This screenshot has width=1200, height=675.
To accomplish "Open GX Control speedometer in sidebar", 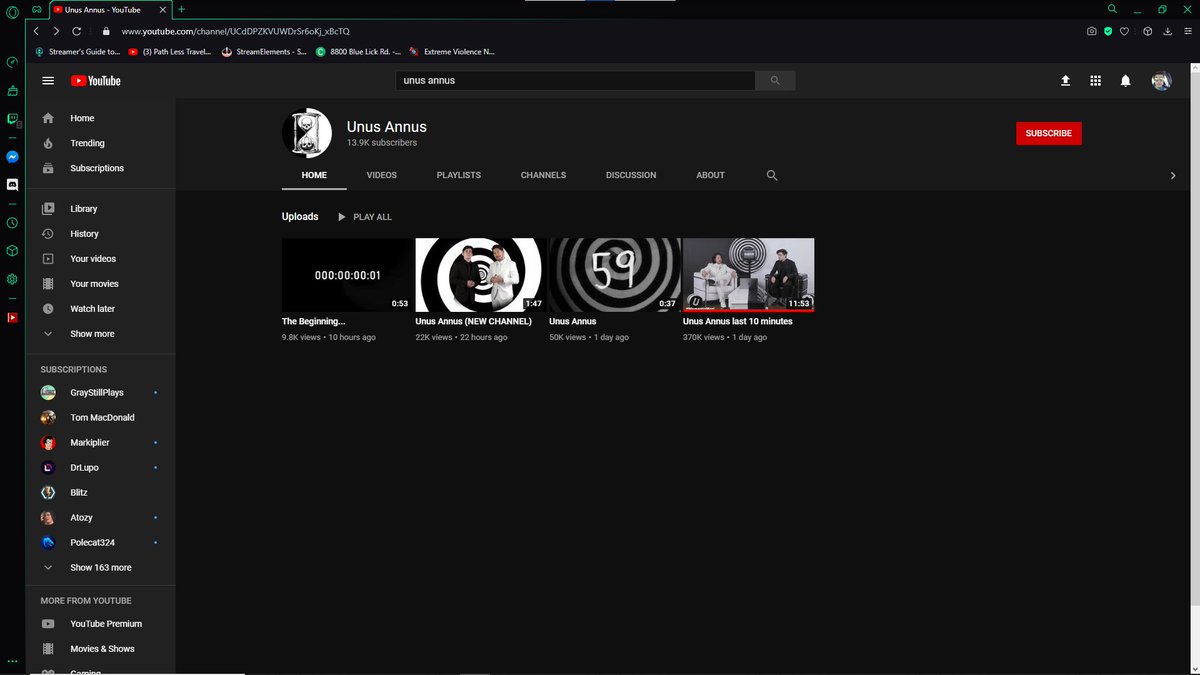I will pyautogui.click(x=12, y=62).
